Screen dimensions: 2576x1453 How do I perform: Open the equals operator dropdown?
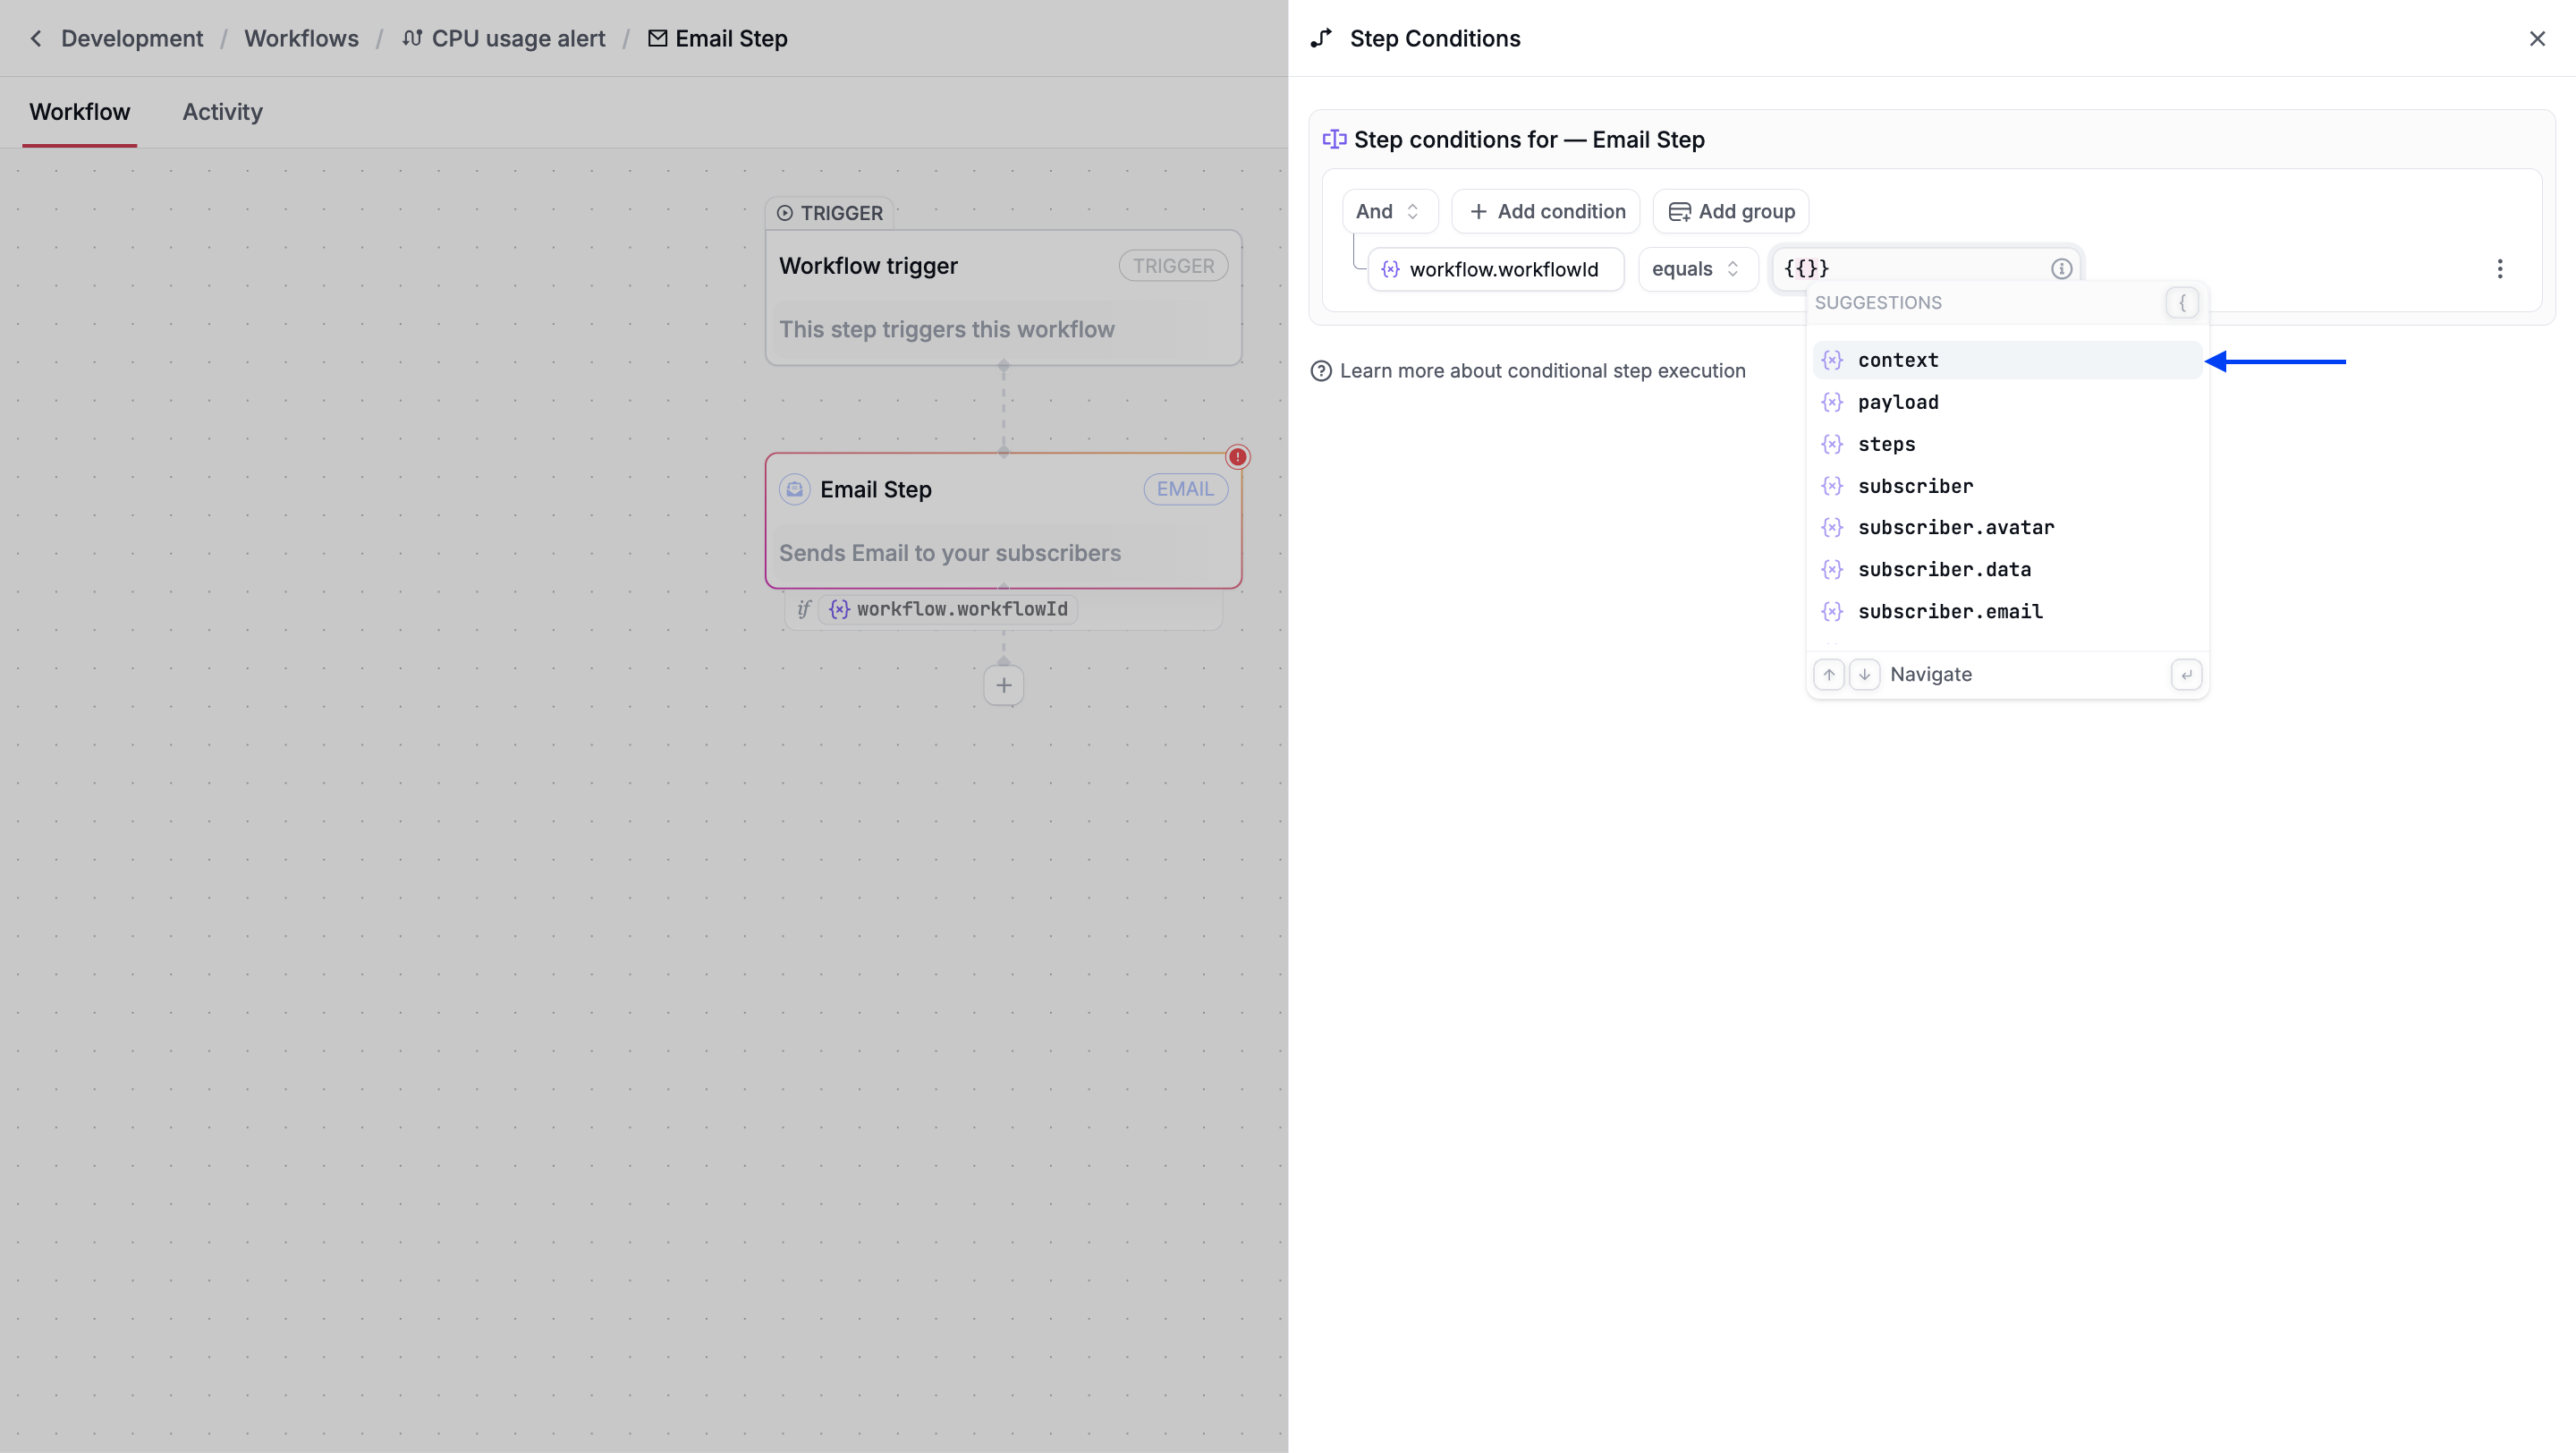point(1696,268)
